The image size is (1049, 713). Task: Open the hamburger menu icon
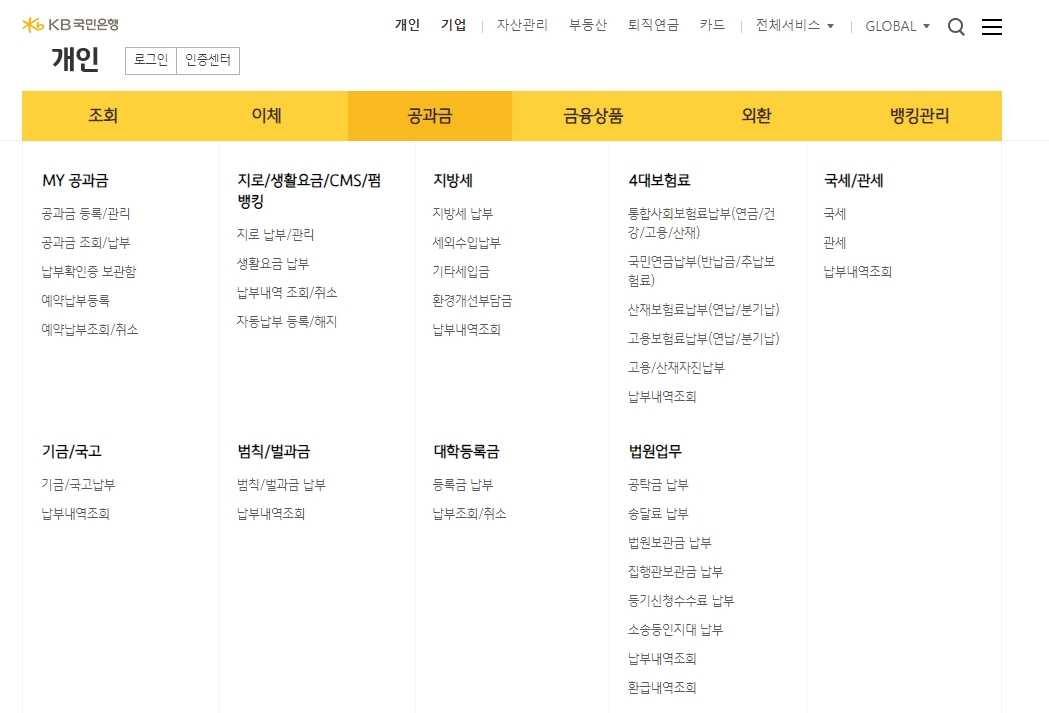click(x=992, y=27)
